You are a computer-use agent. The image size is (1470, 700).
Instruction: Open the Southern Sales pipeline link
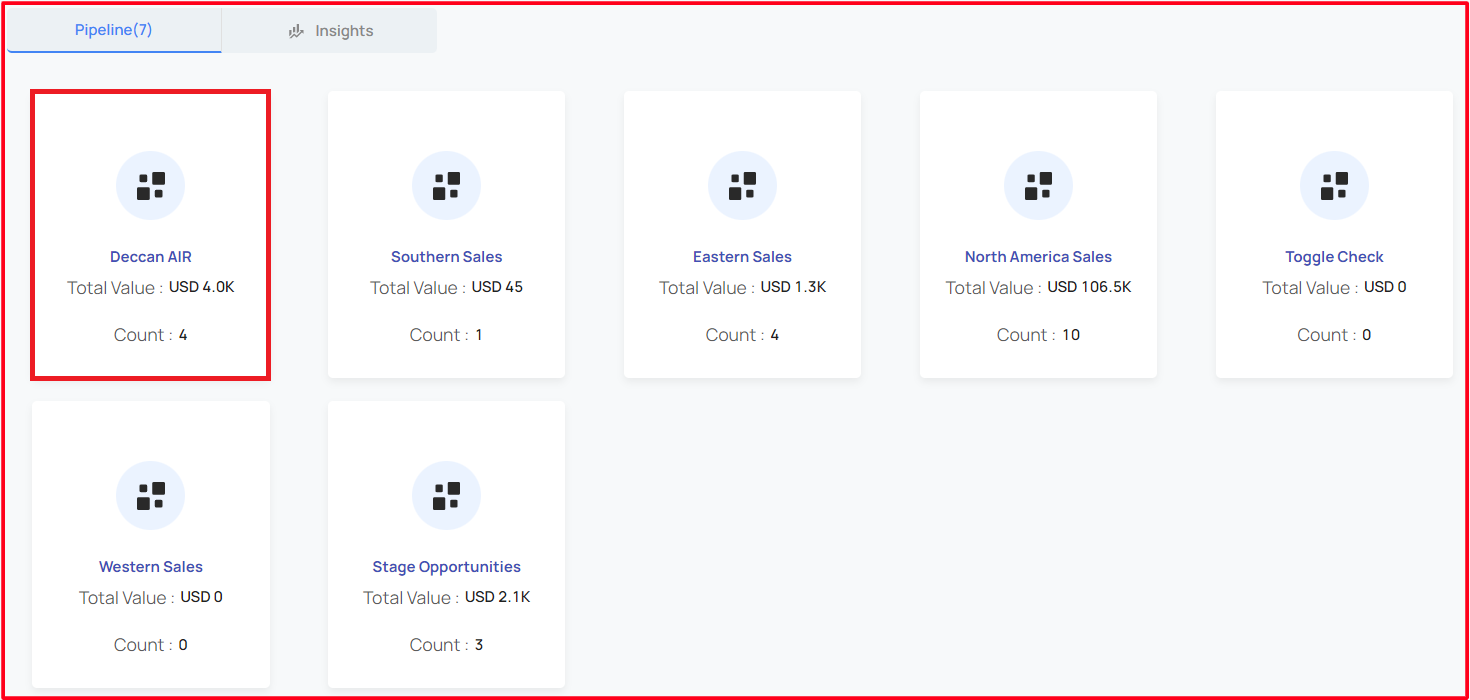pyautogui.click(x=447, y=257)
